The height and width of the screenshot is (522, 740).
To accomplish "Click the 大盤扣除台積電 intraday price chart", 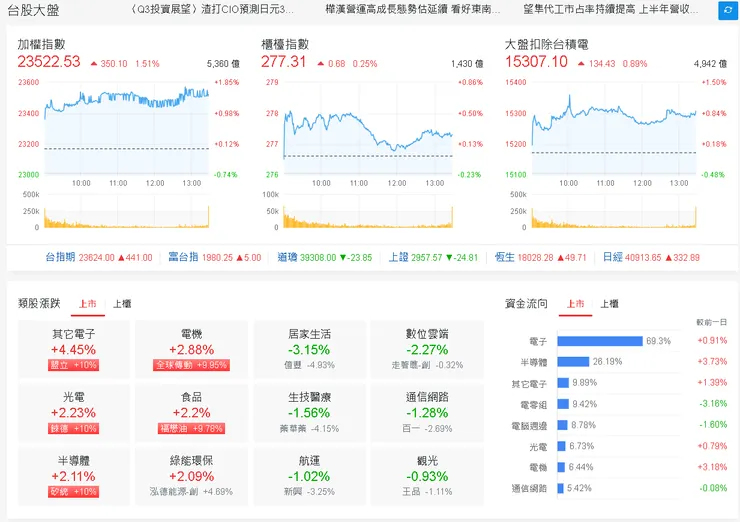I will [x=614, y=128].
